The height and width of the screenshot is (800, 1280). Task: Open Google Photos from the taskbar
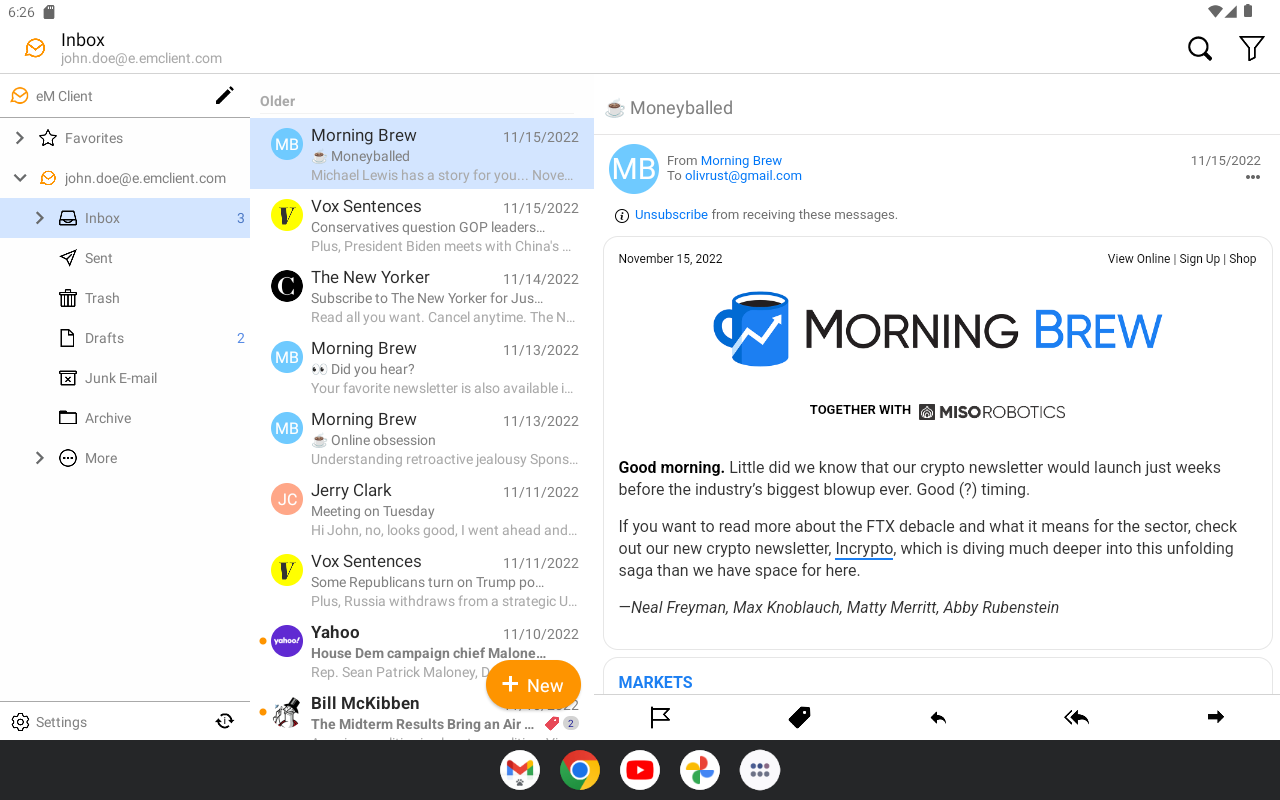700,770
